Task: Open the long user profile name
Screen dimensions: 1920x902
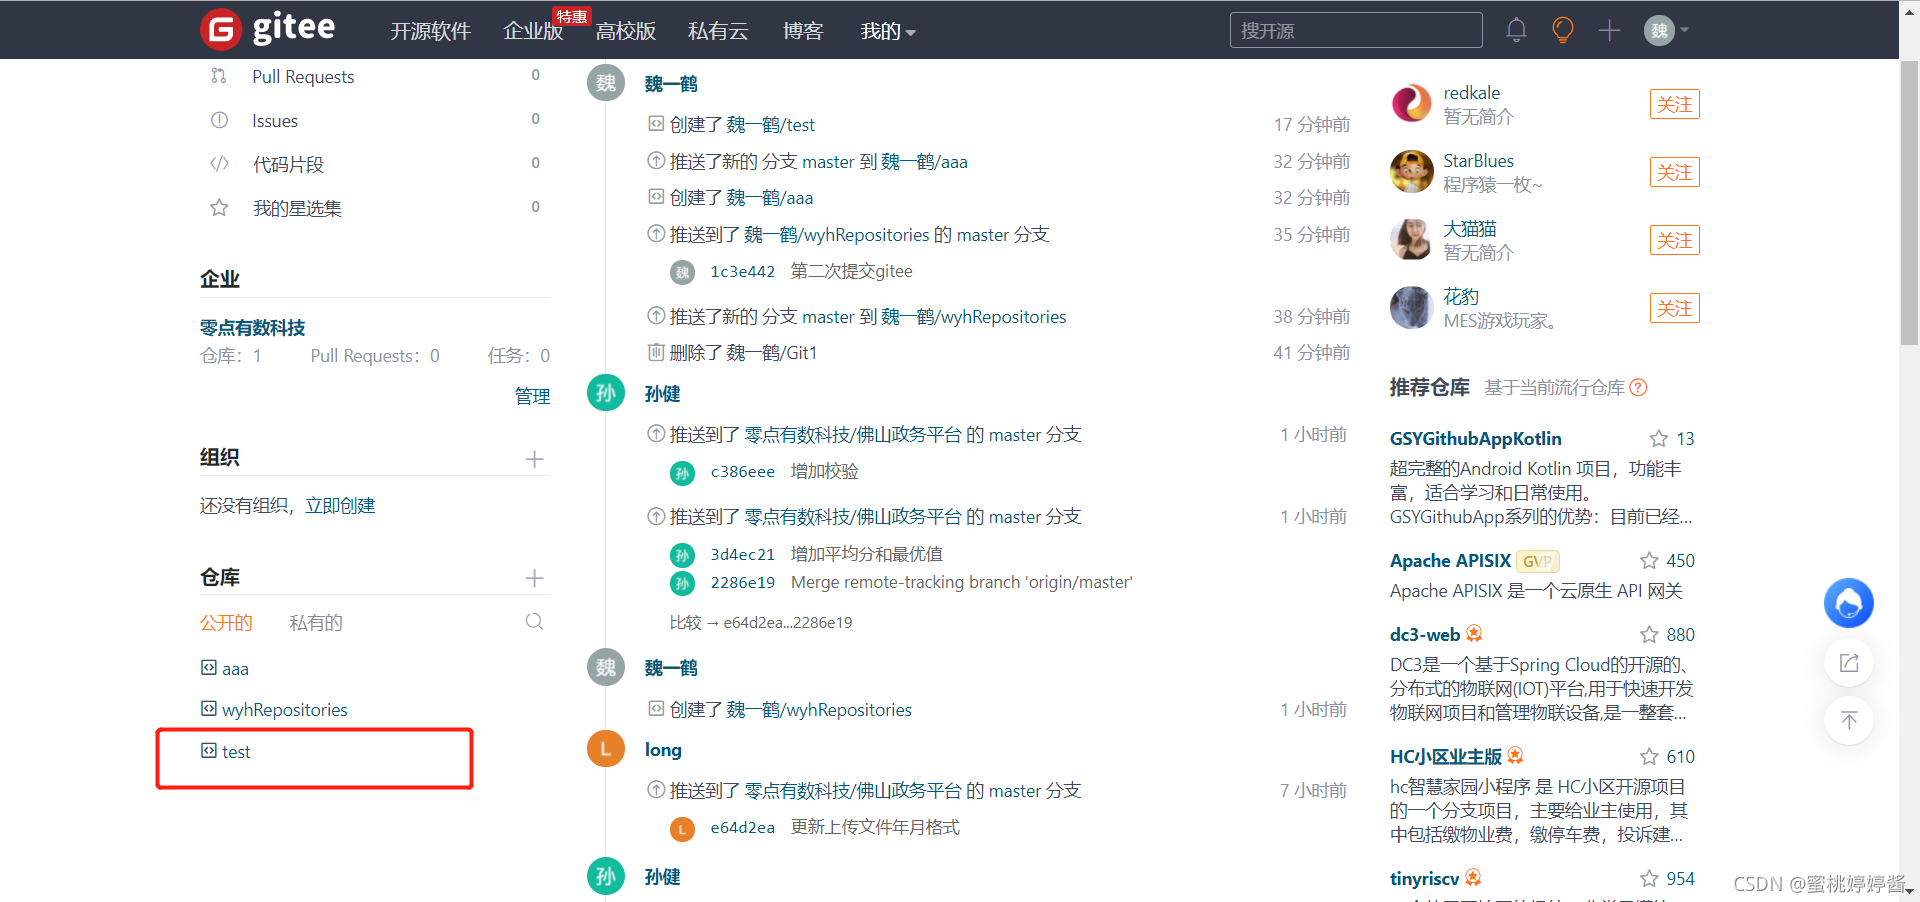Action: [x=663, y=750]
